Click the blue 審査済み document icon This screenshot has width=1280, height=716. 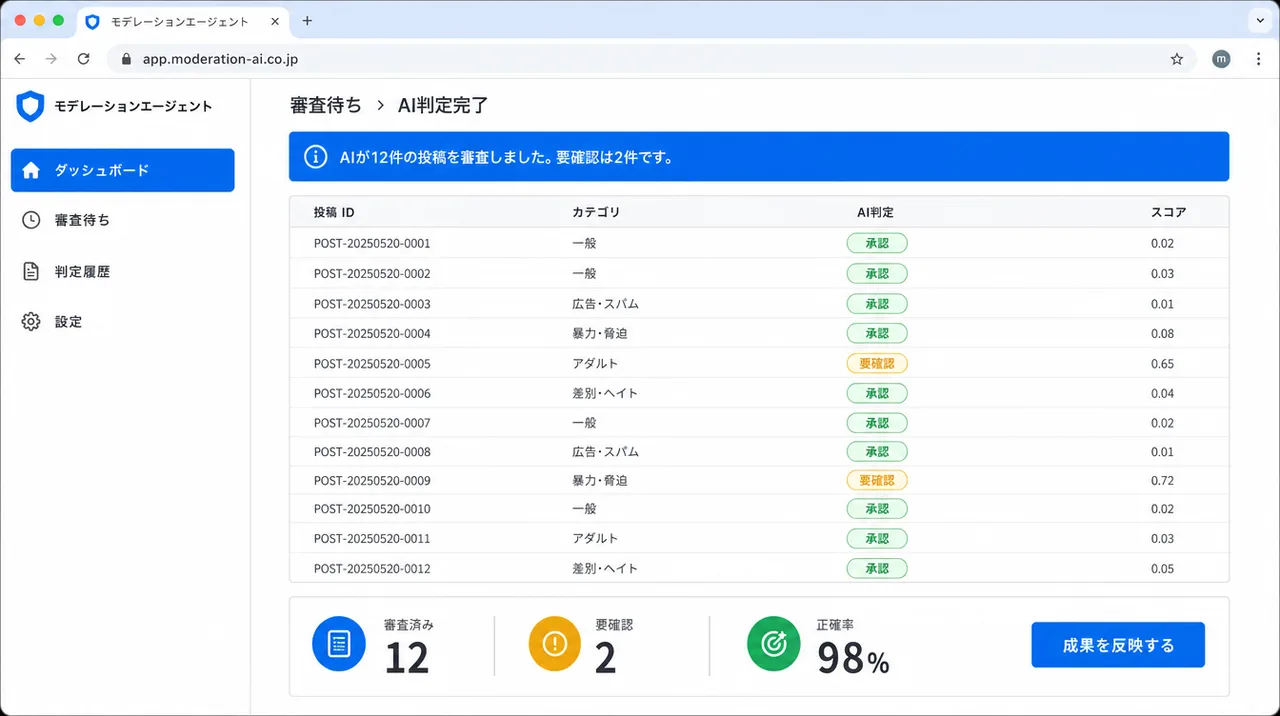339,644
